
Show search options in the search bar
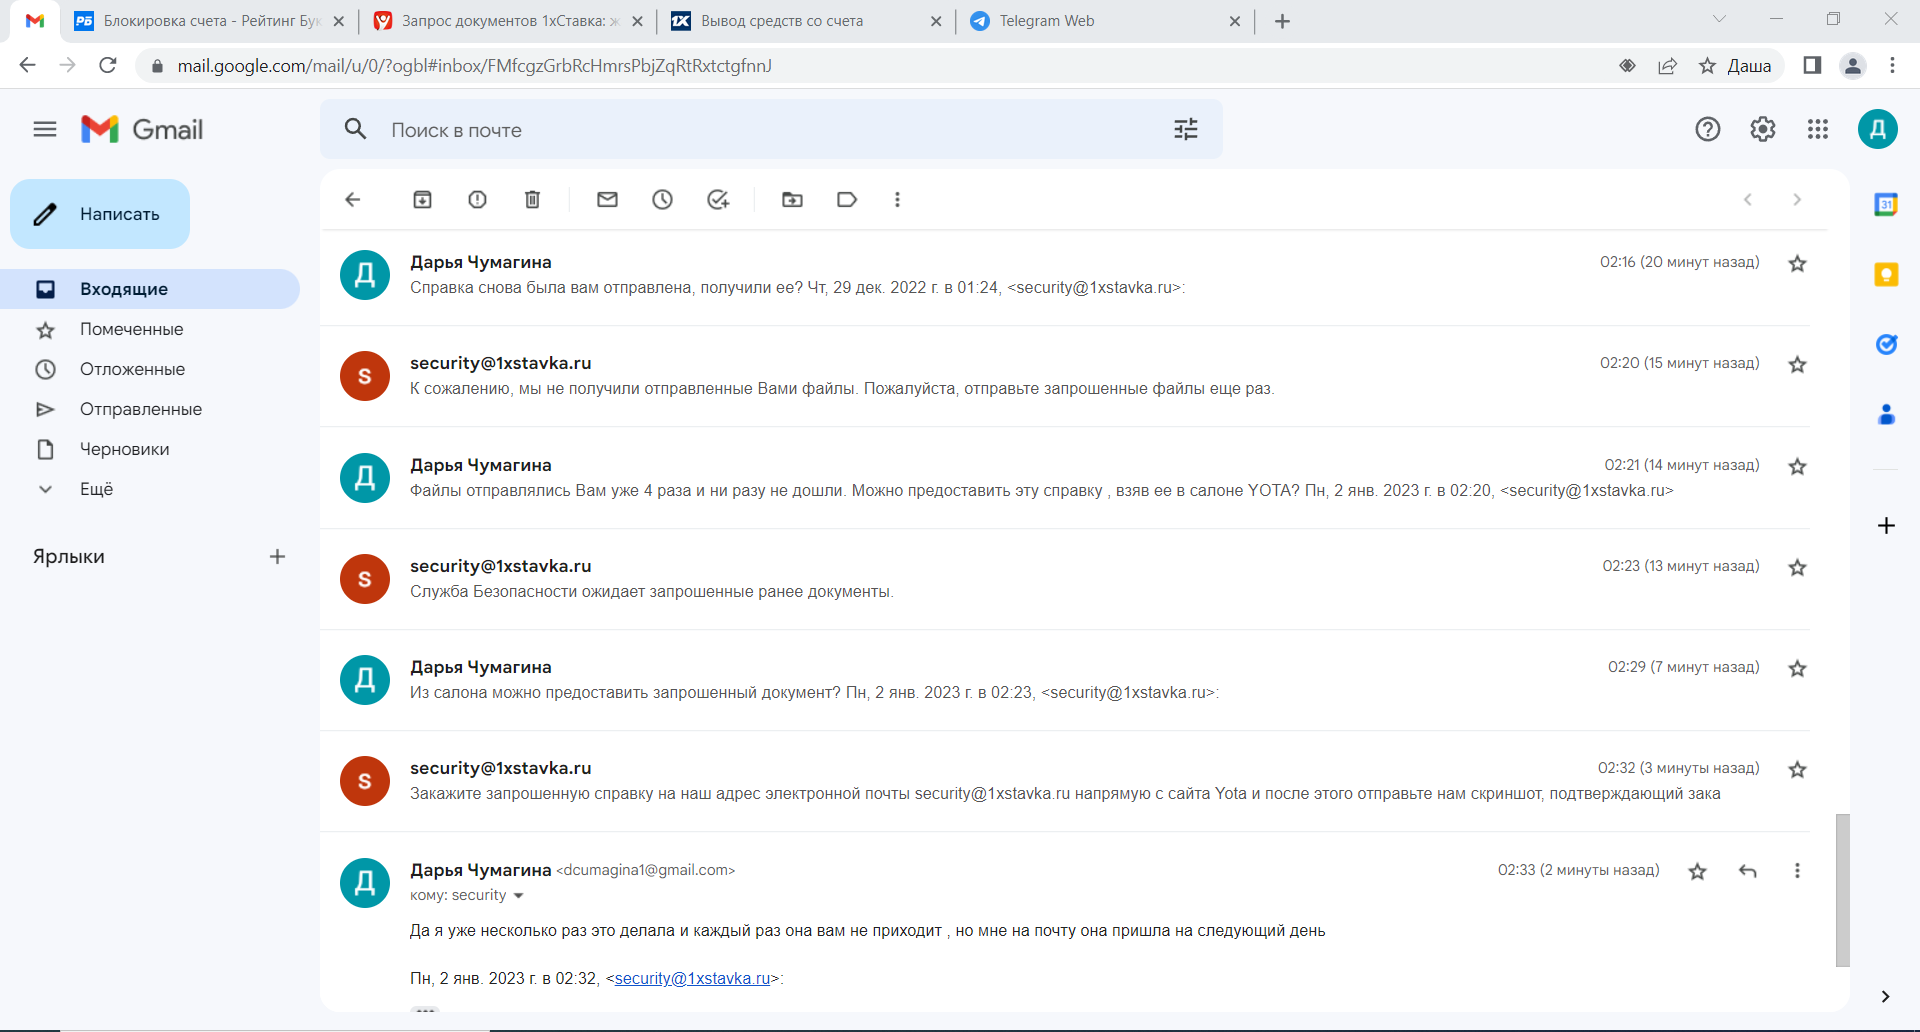[x=1185, y=129]
